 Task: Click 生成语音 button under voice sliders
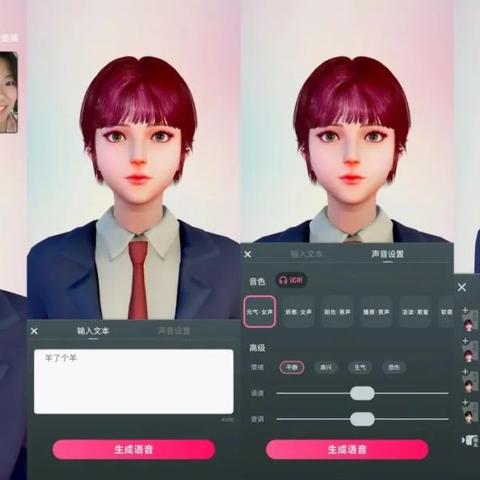click(x=347, y=450)
